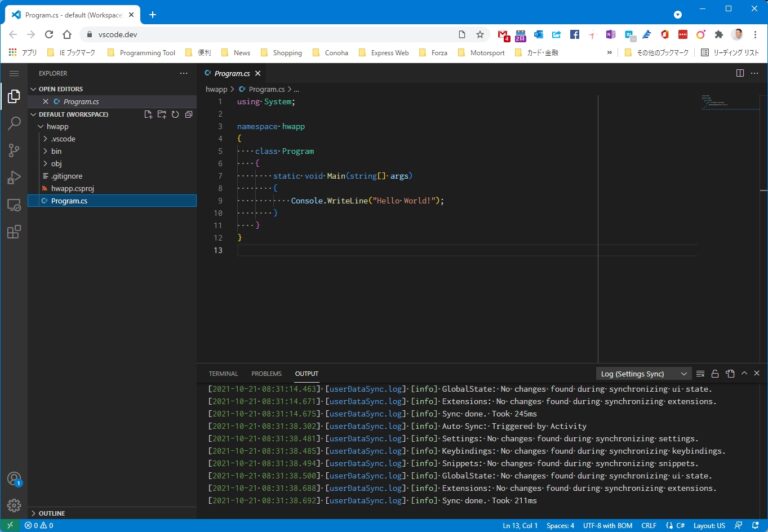Open the hwapp.csproj file
The image size is (768, 532).
113,188
